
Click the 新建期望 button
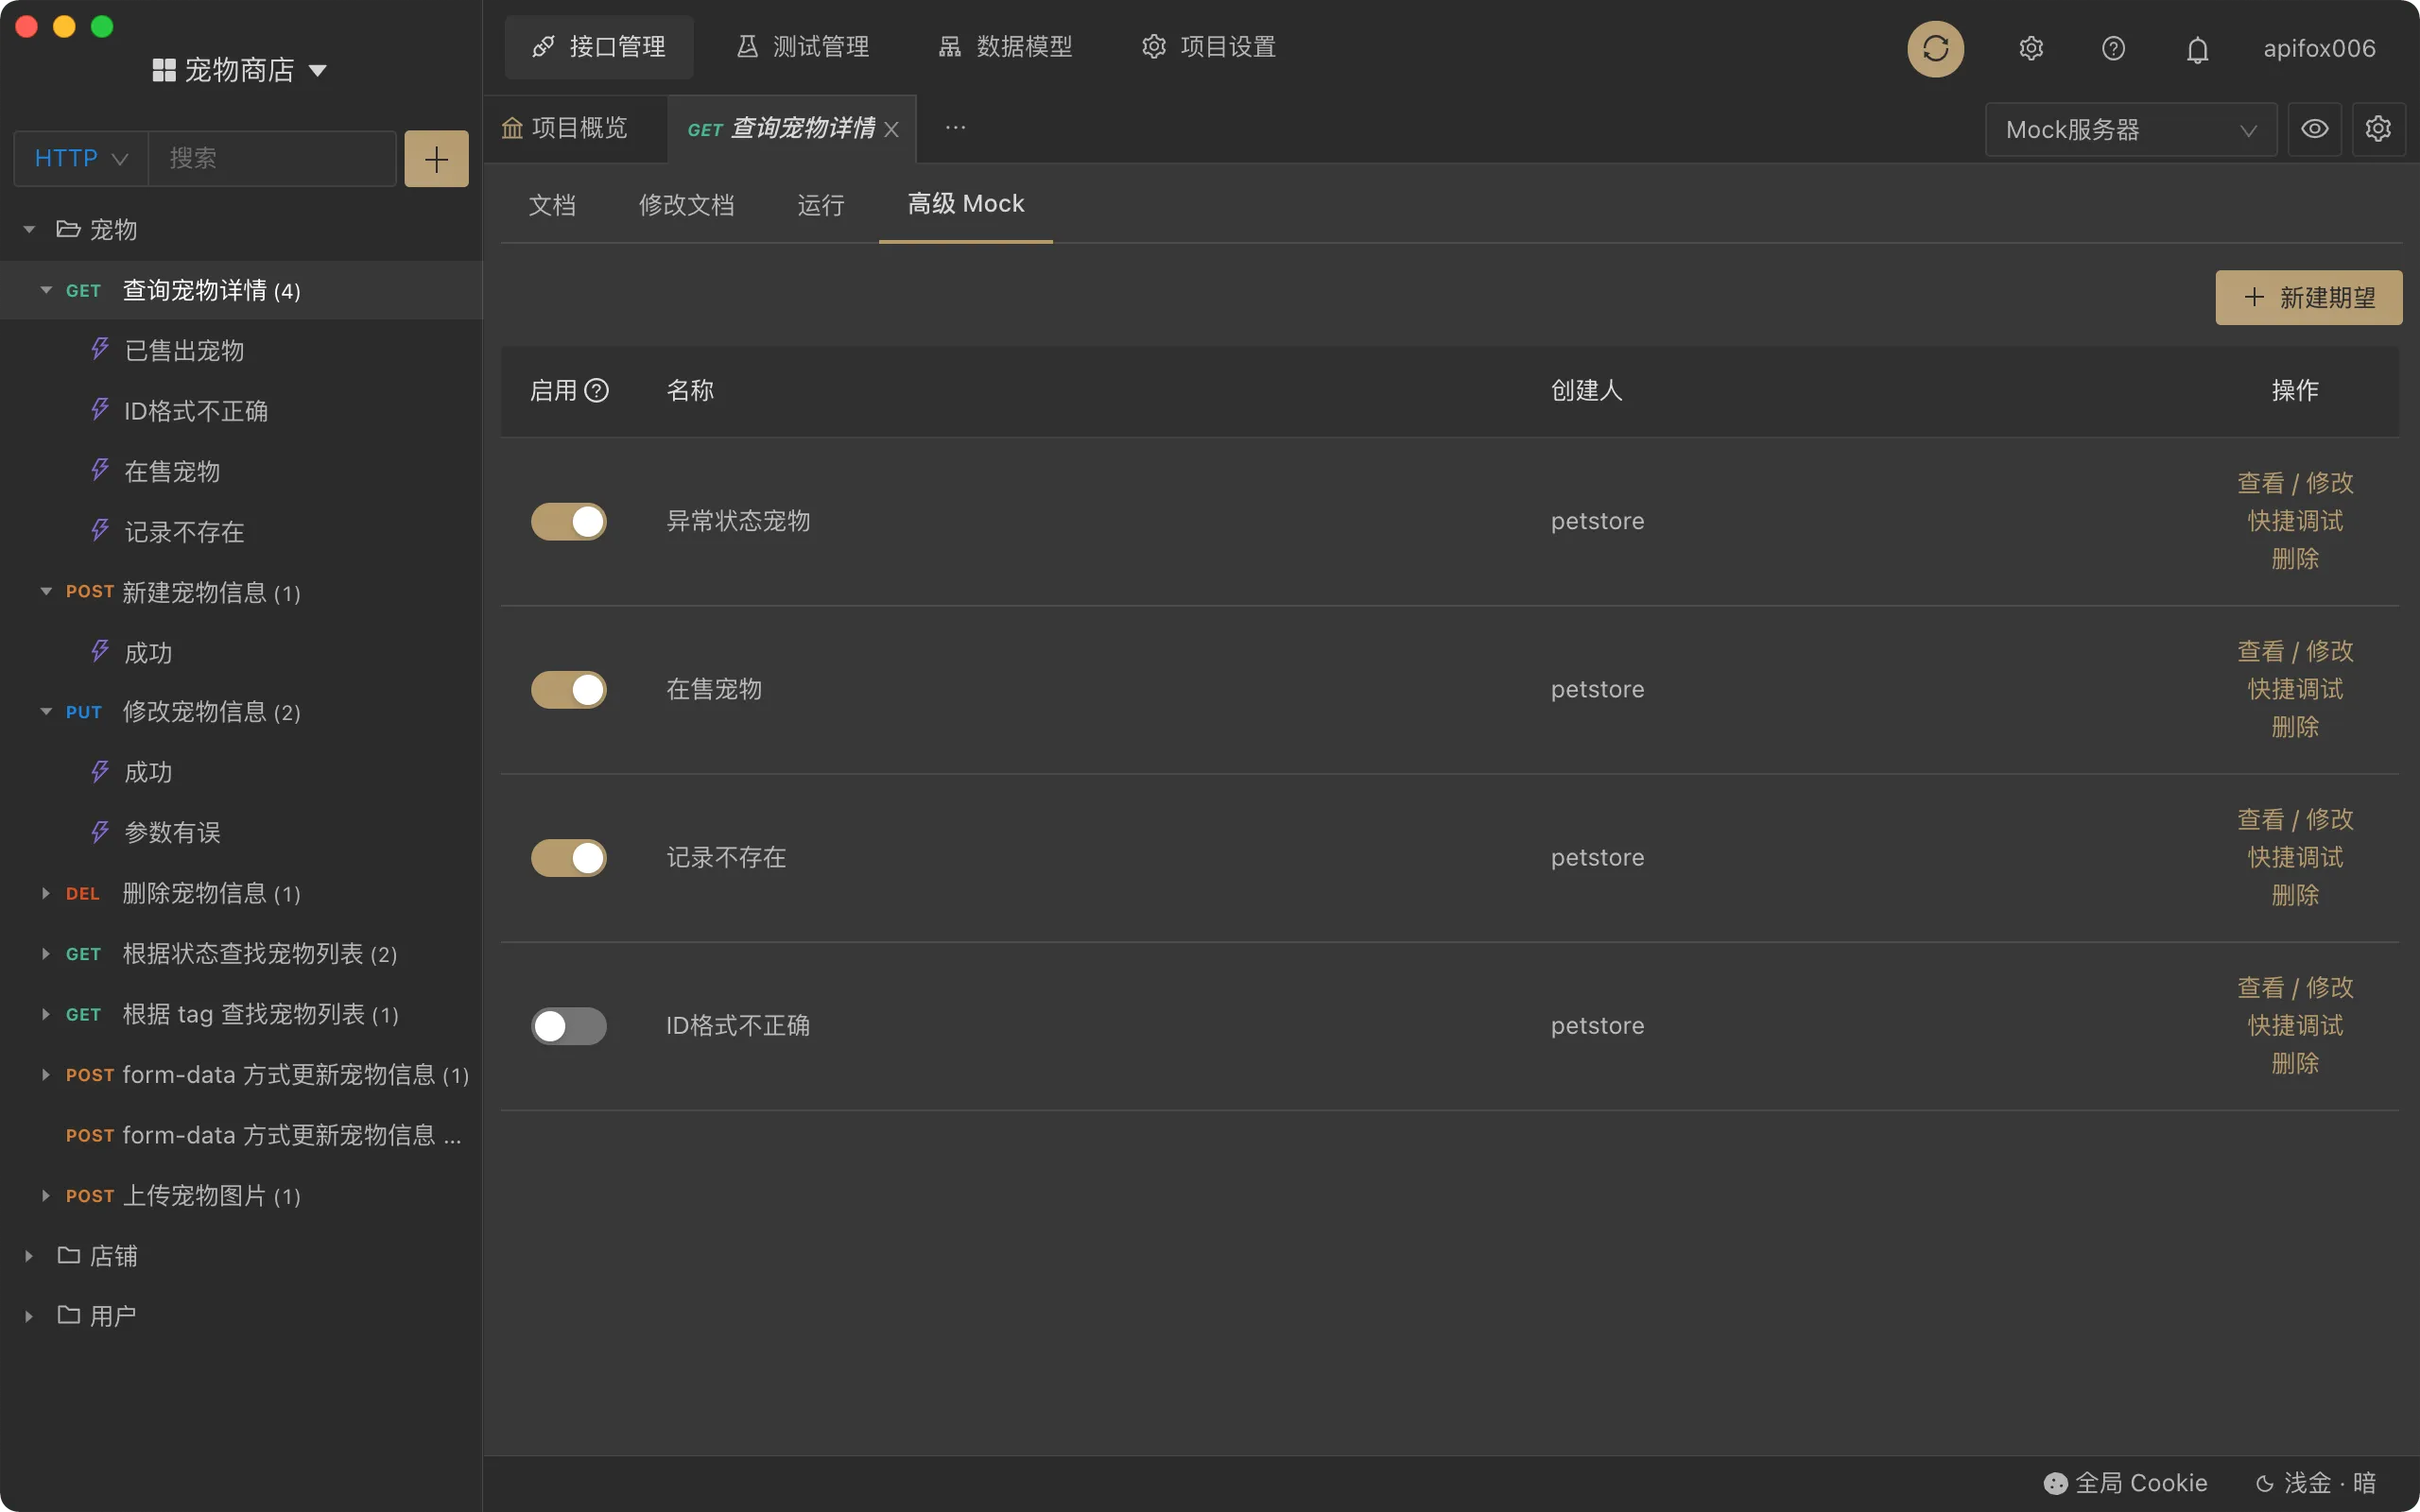click(x=2307, y=296)
